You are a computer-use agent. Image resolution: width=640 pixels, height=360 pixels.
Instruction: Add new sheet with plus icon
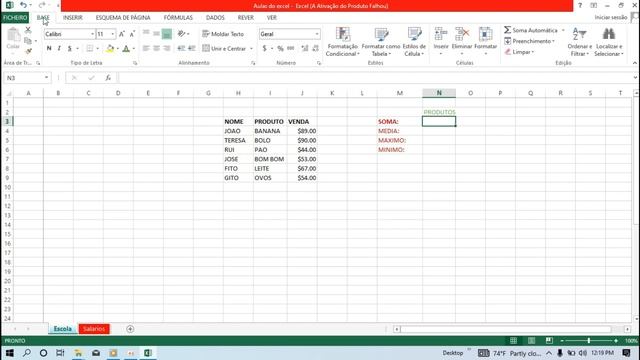(130, 329)
